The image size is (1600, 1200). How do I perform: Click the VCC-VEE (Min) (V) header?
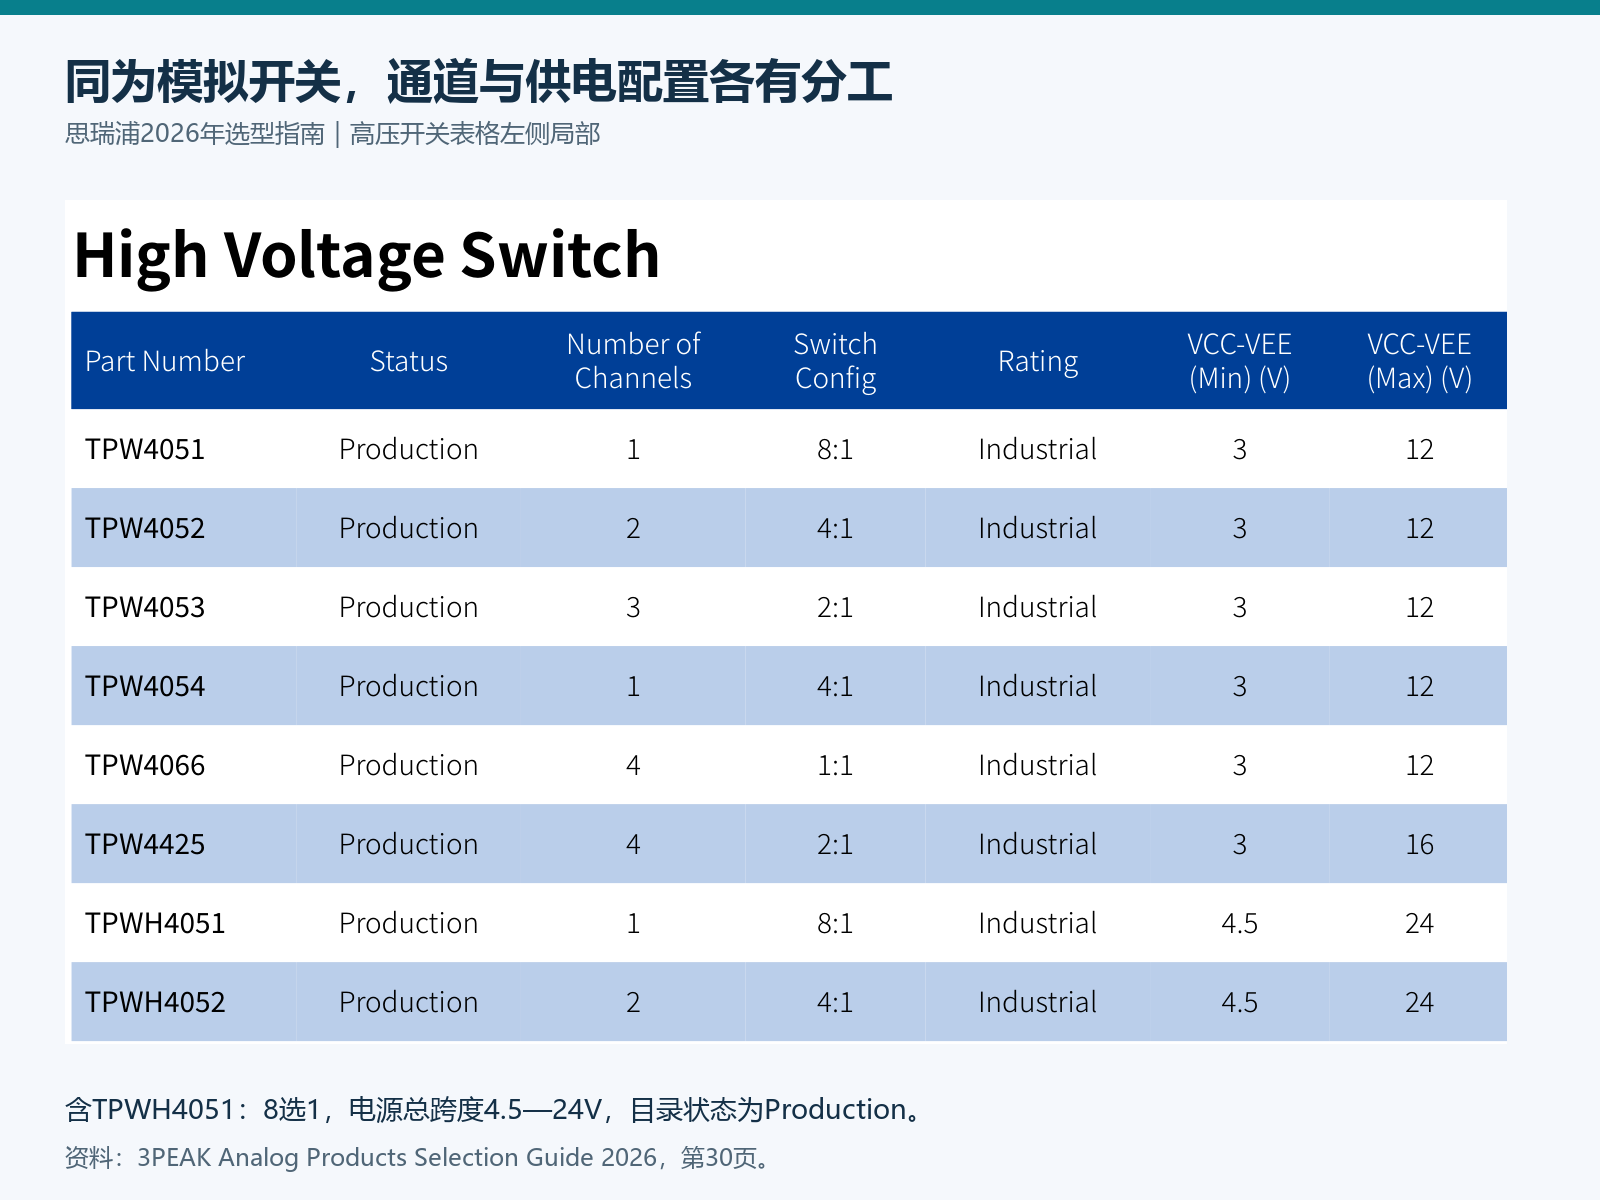point(1239,361)
